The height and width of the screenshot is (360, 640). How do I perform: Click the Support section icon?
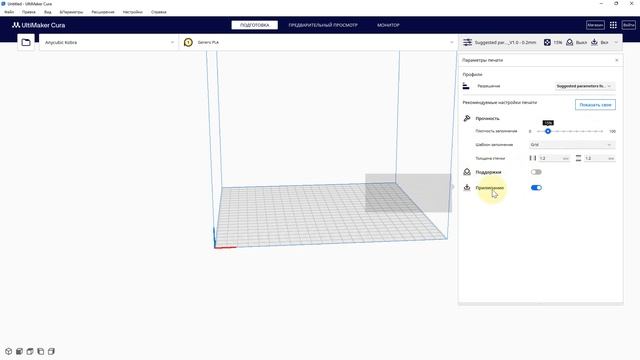[467, 172]
